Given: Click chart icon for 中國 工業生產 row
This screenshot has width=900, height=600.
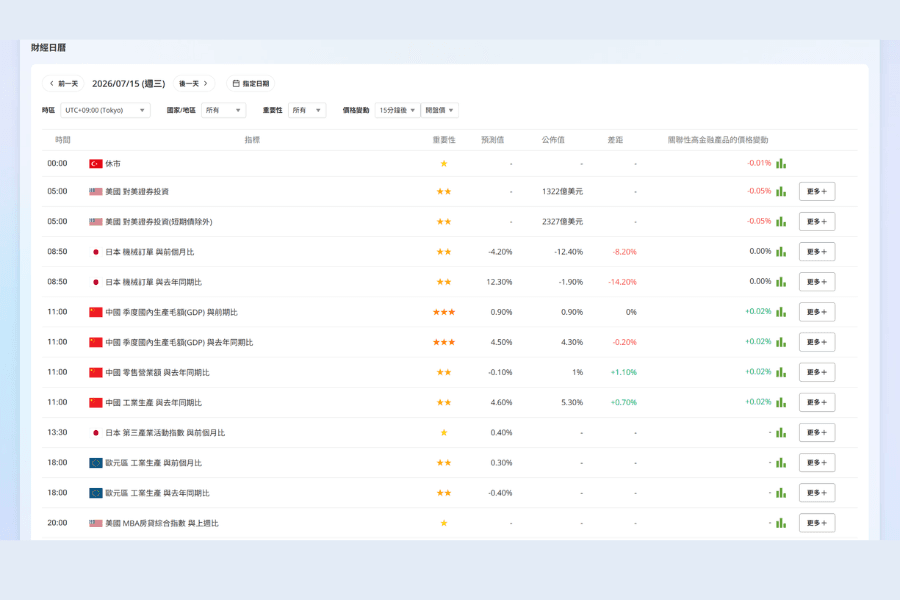Looking at the screenshot, I should click(781, 402).
